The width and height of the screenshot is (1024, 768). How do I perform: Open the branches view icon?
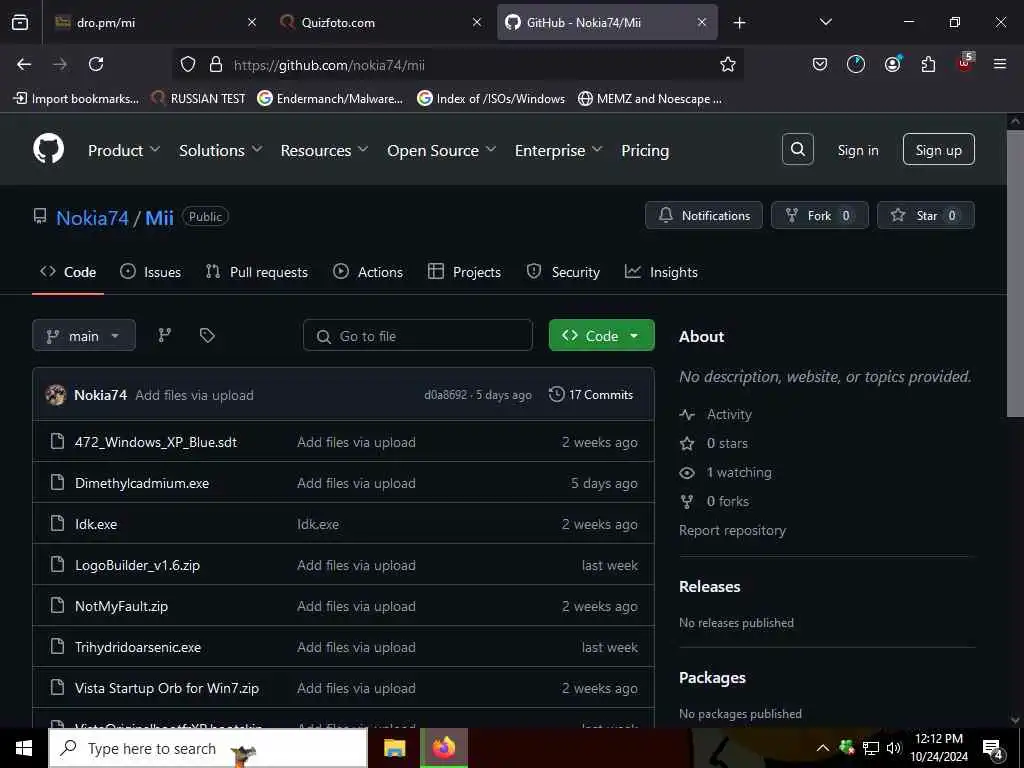pos(165,336)
